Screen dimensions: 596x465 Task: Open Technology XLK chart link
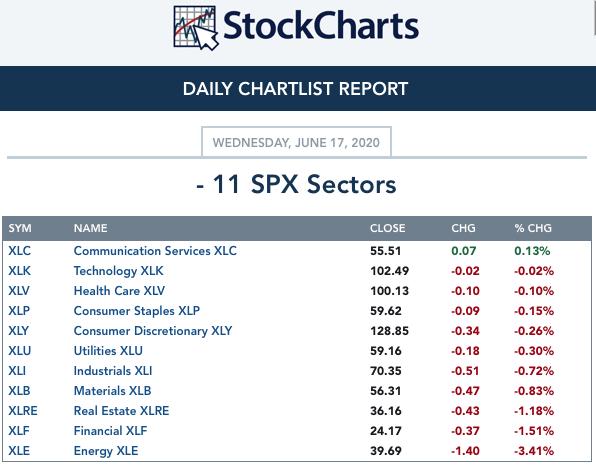tap(119, 271)
